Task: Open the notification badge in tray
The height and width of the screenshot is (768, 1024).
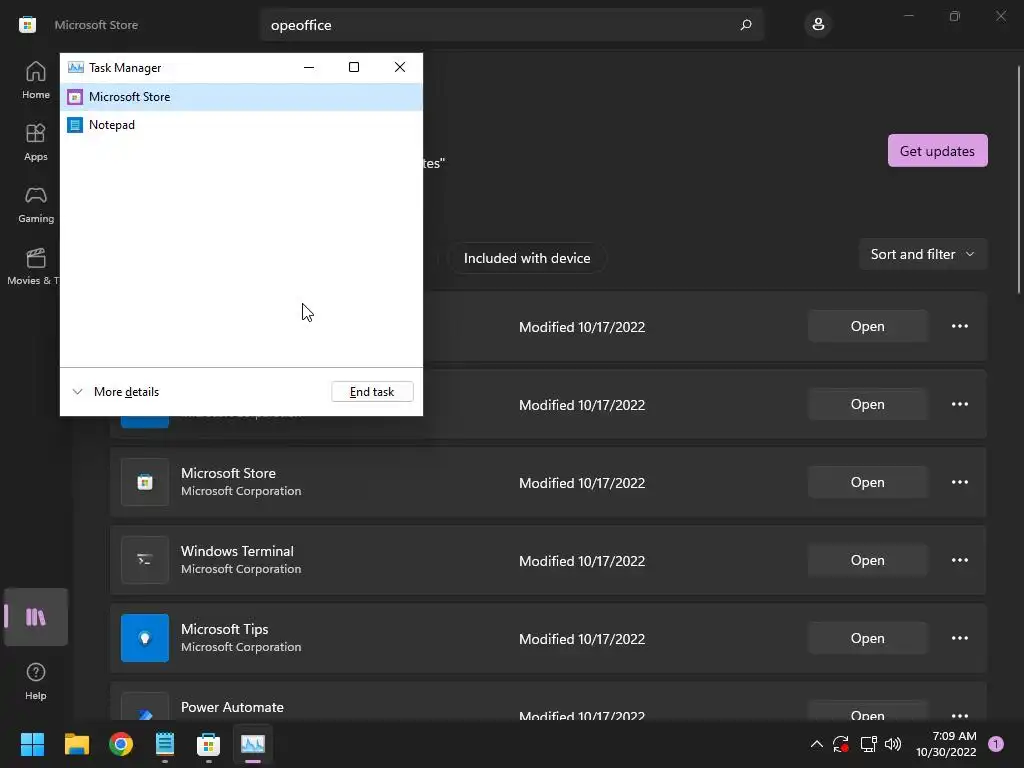Action: click(x=995, y=744)
